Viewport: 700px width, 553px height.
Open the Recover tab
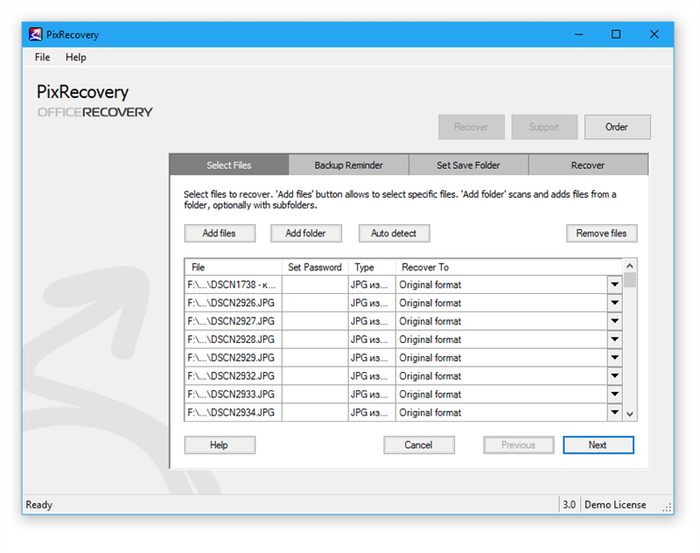click(x=587, y=165)
